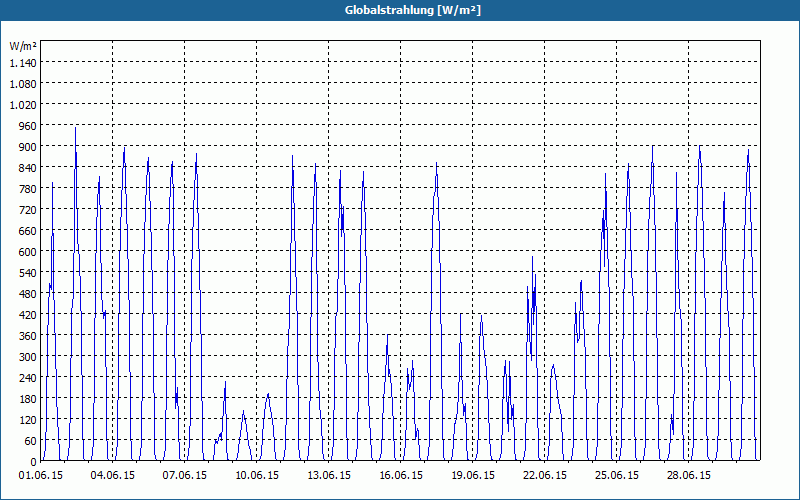Click the 13.06.15 date label
Screen dimensions: 800x500
[x=329, y=476]
